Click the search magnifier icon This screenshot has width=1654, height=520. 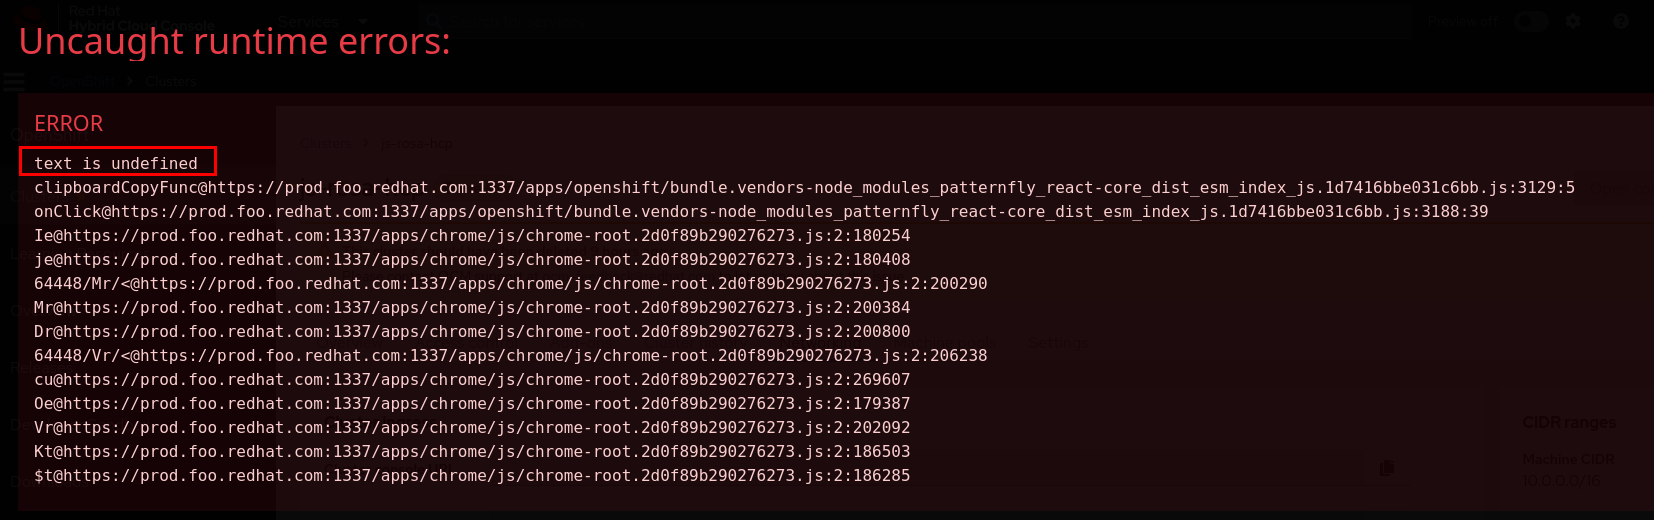pos(432,20)
